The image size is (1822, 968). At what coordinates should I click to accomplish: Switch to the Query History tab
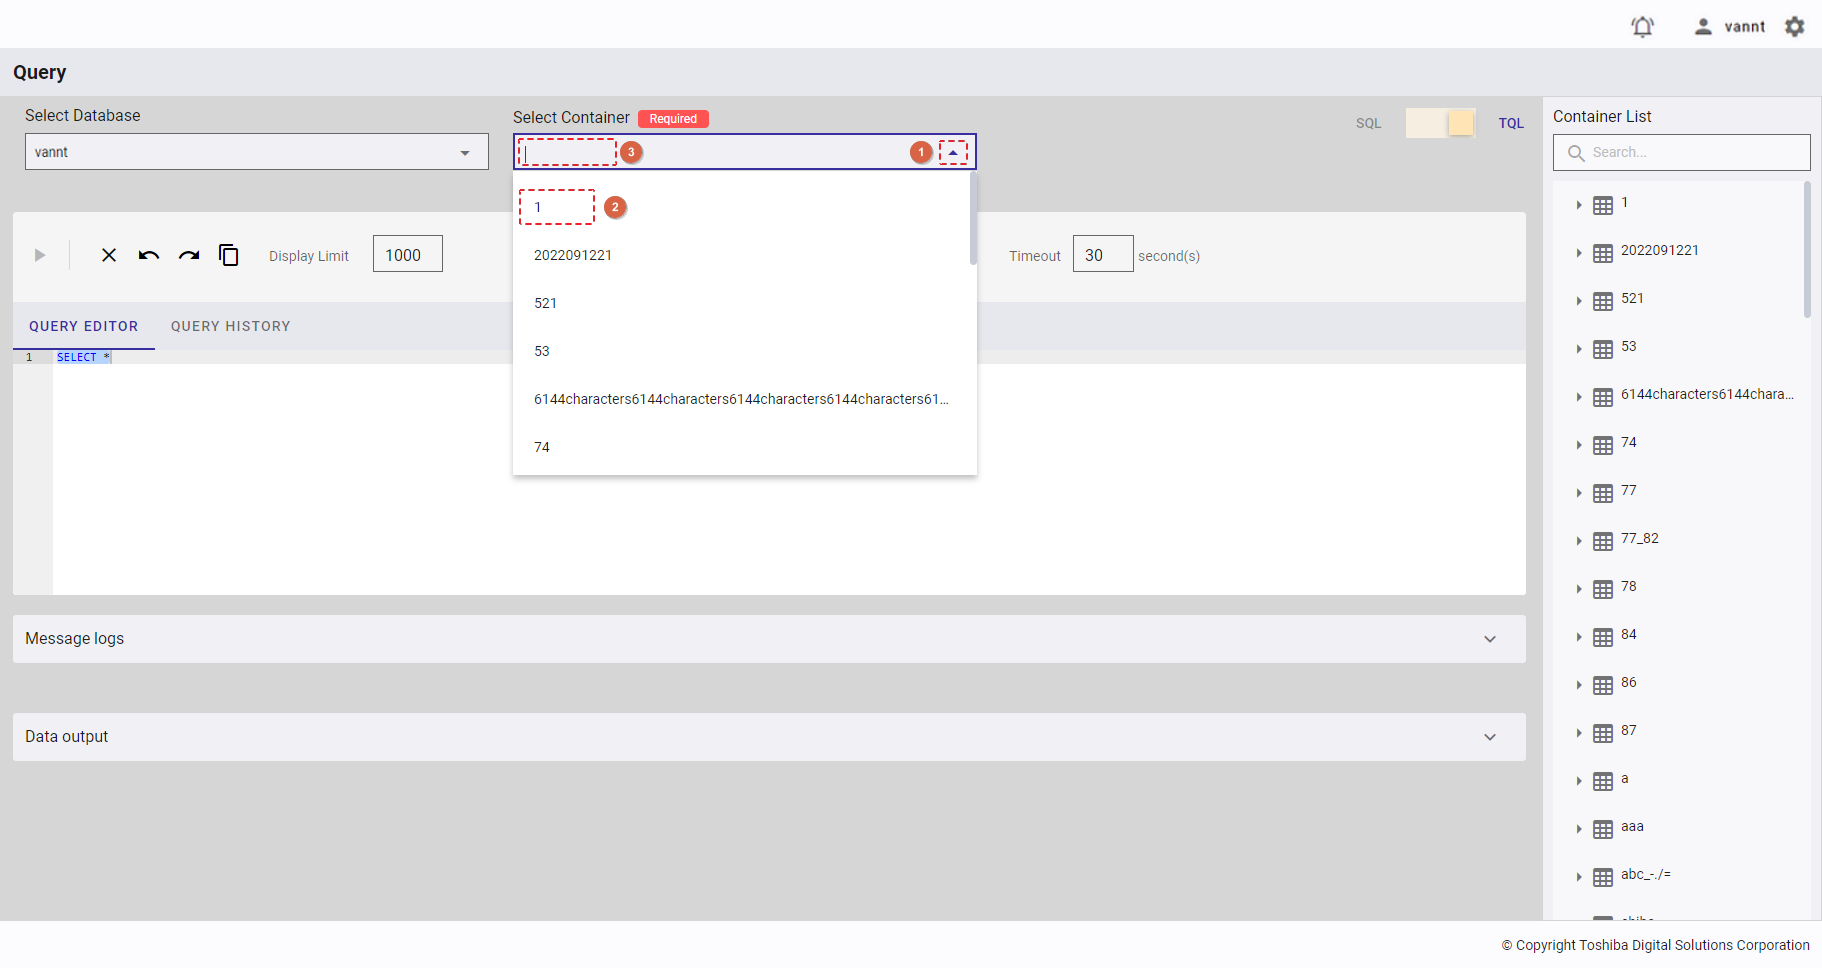[x=231, y=326]
